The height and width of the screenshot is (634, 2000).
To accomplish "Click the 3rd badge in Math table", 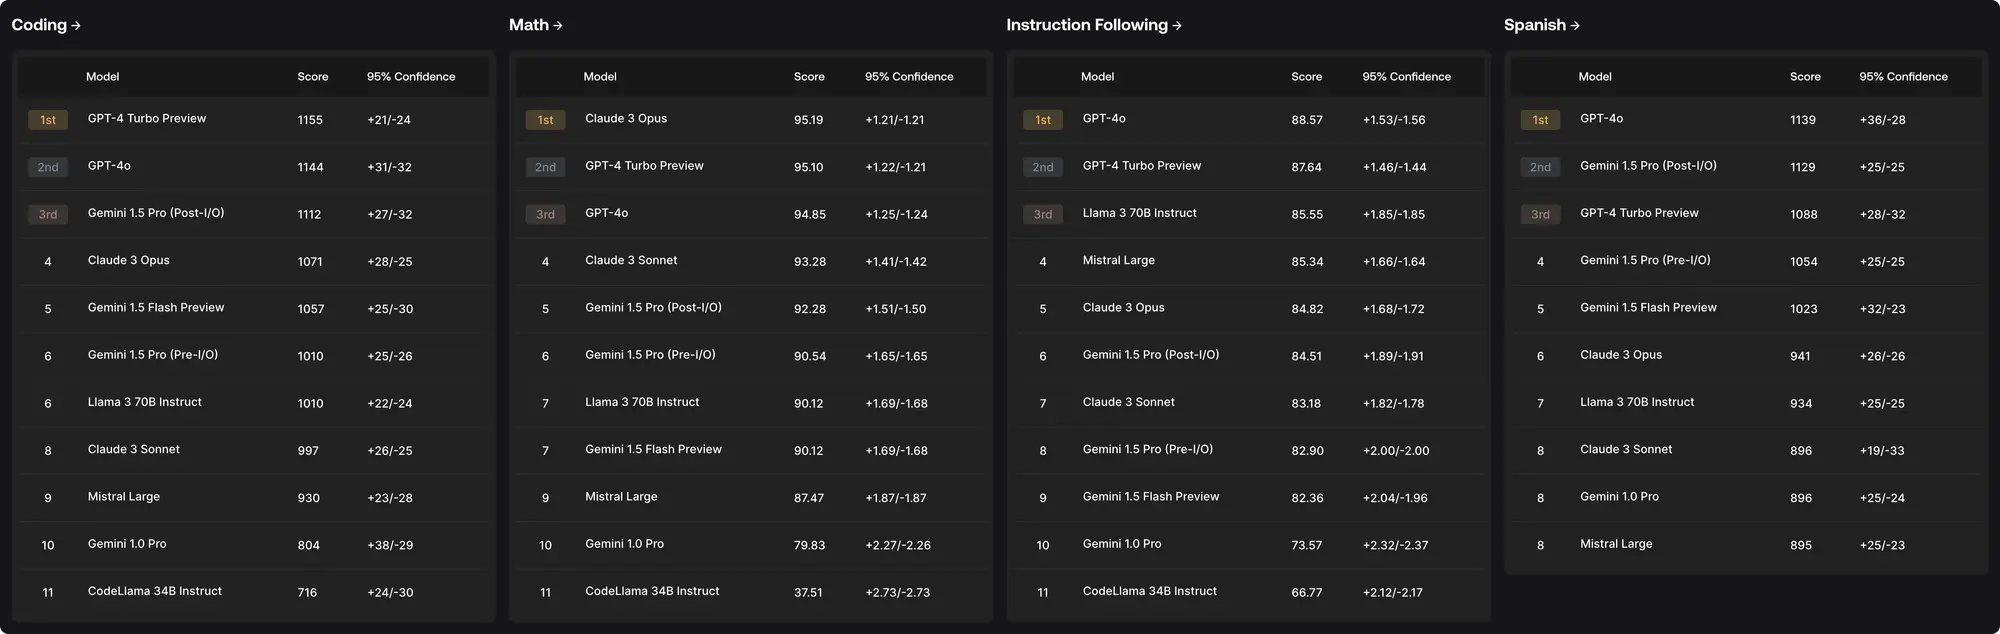I will coord(545,214).
